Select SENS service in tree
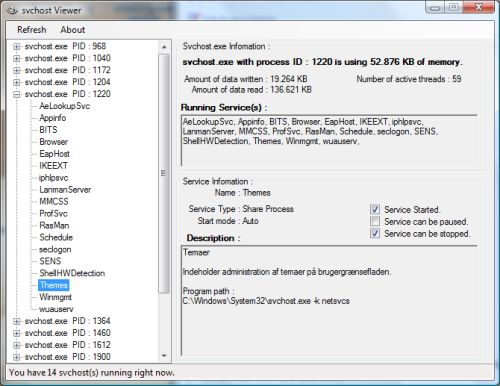This screenshot has width=500, height=386. [x=50, y=261]
